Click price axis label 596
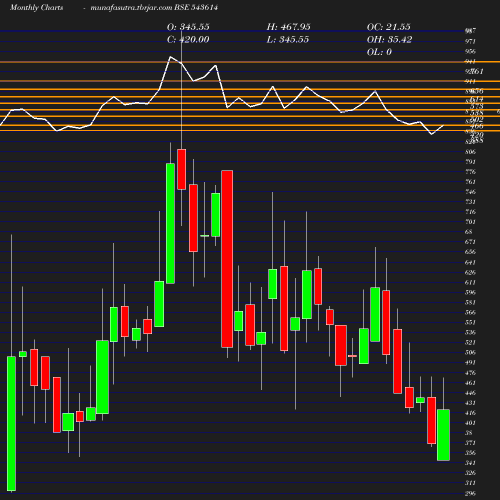Viewport: 500px width, 500px height. pos(470,292)
